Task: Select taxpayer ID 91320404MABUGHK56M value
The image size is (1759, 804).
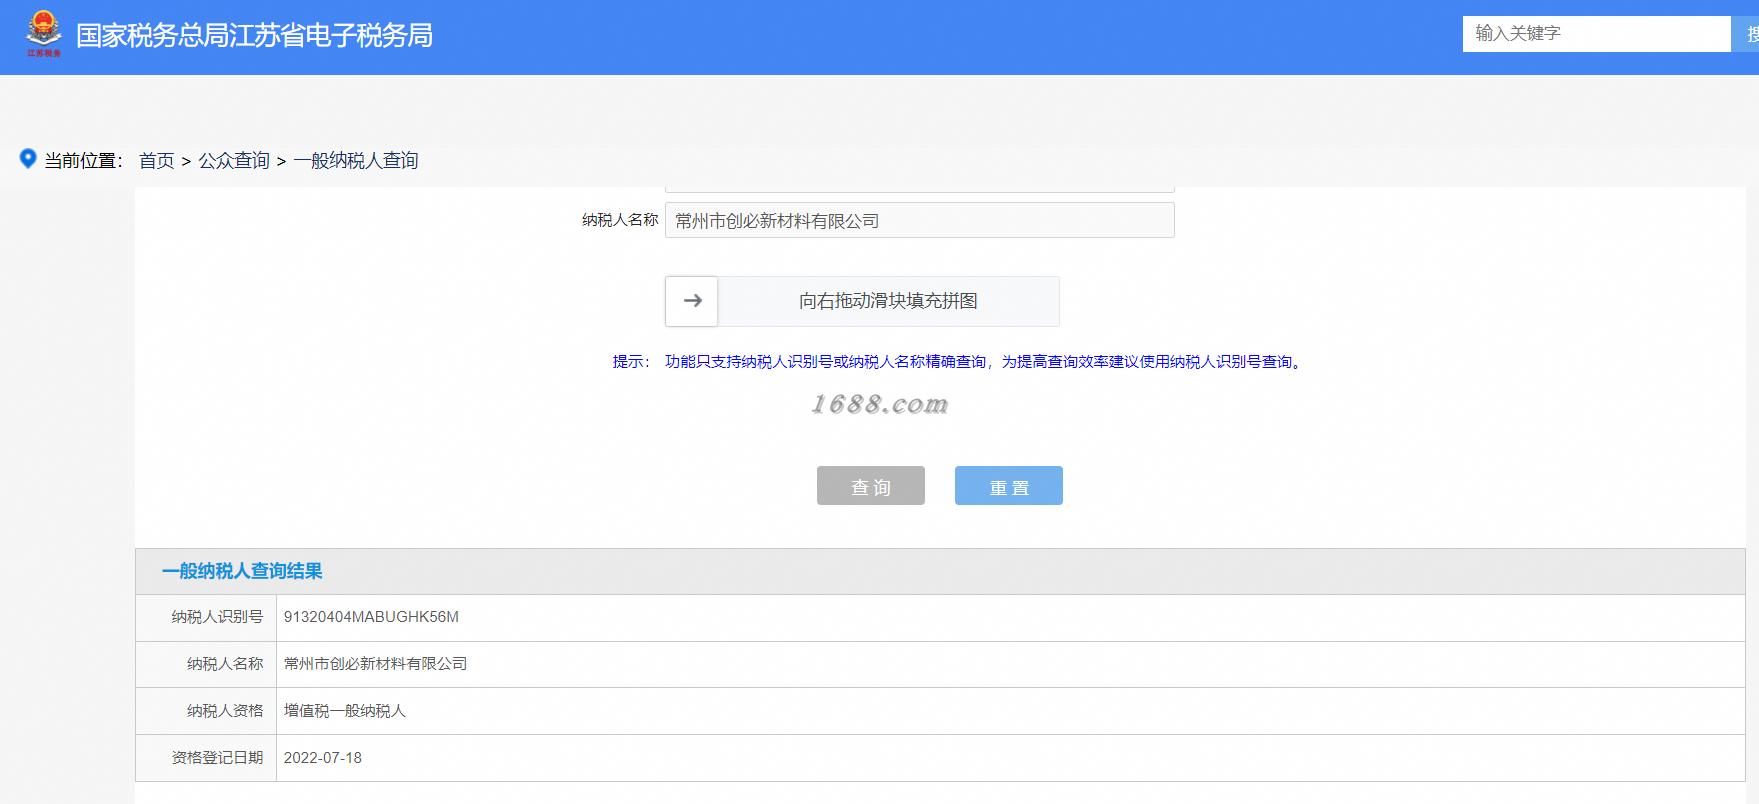Action: (371, 617)
